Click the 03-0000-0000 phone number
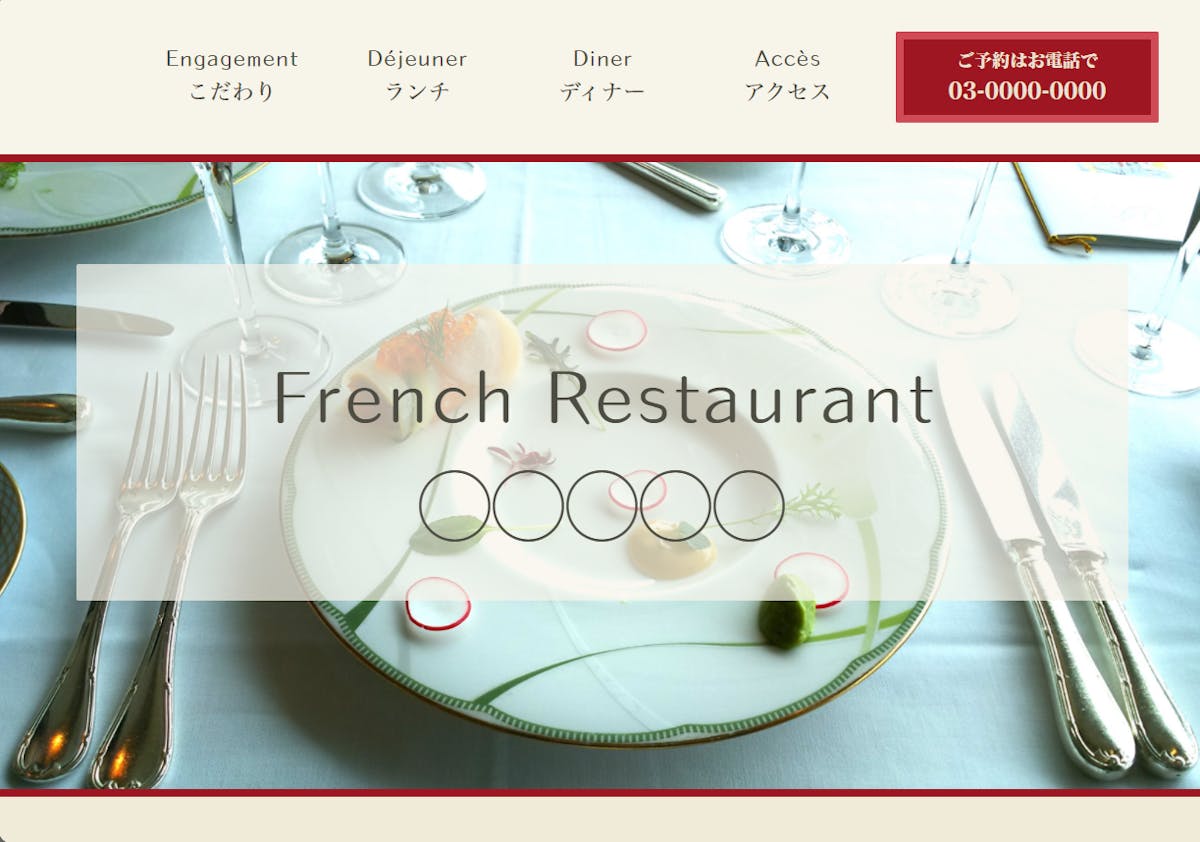This screenshot has width=1200, height=842. click(1027, 91)
